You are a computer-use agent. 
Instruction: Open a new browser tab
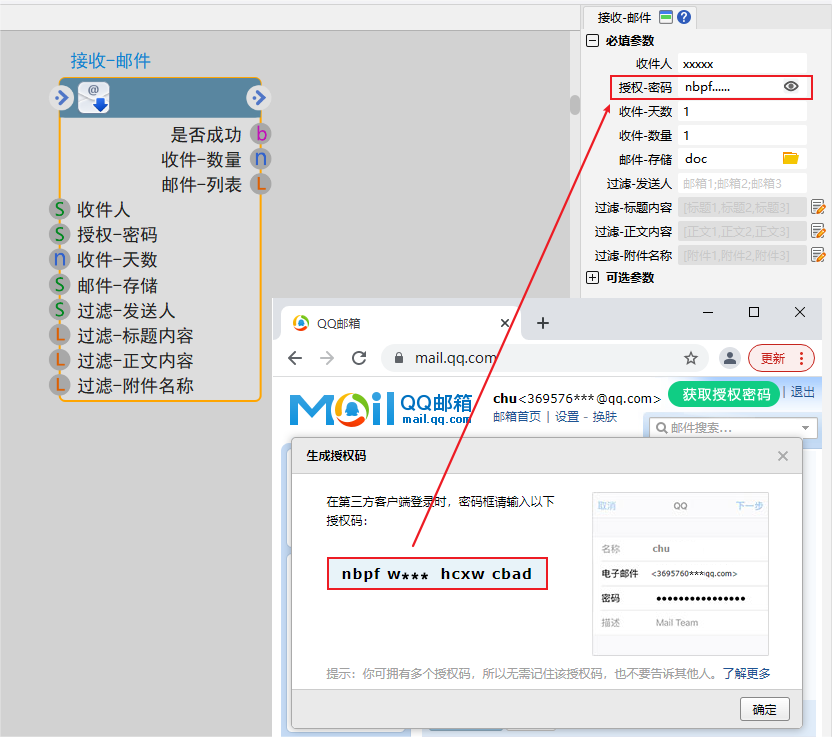pyautogui.click(x=543, y=323)
